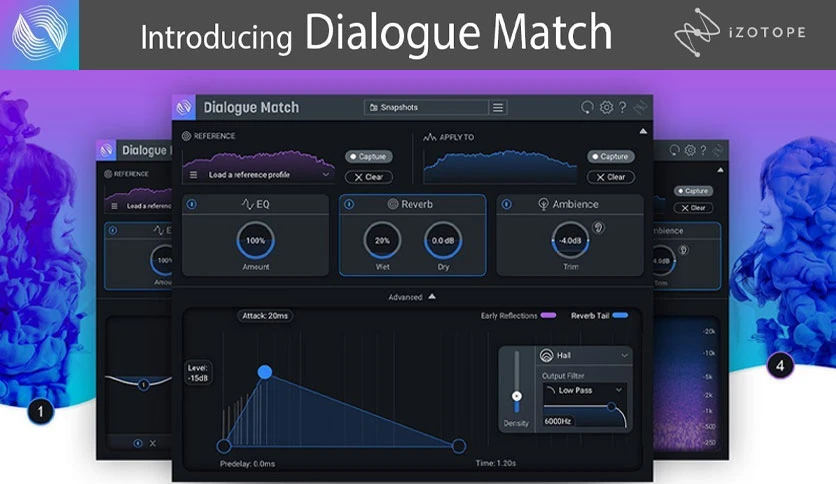Screen dimensions: 836x484
Task: Click the Attack: 20ms label
Action: pyautogui.click(x=265, y=316)
